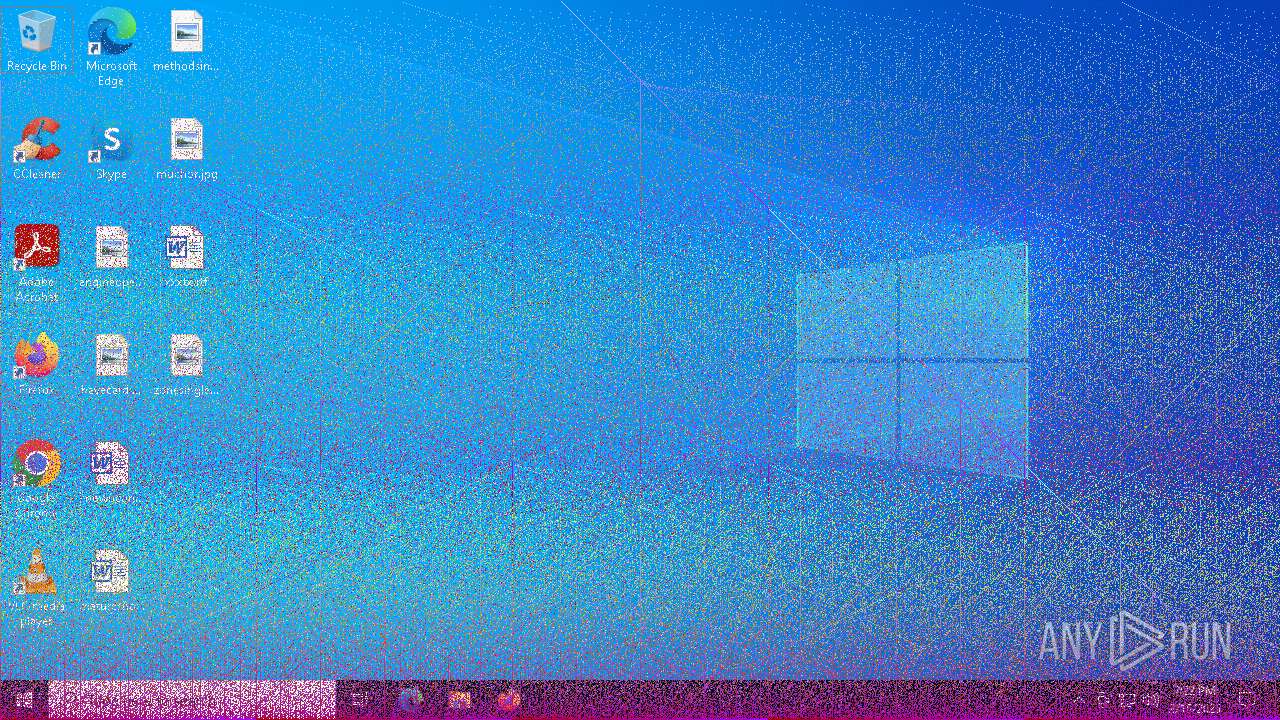The image size is (1280, 720).
Task: Select the Firefox desktop shortcut
Action: point(37,365)
